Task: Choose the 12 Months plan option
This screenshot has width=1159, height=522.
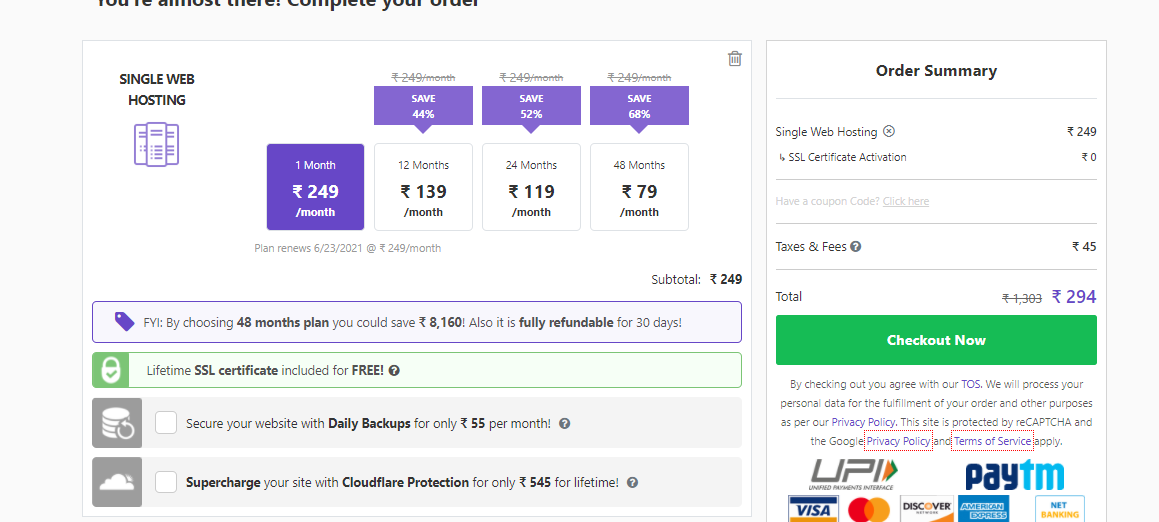Action: click(423, 187)
